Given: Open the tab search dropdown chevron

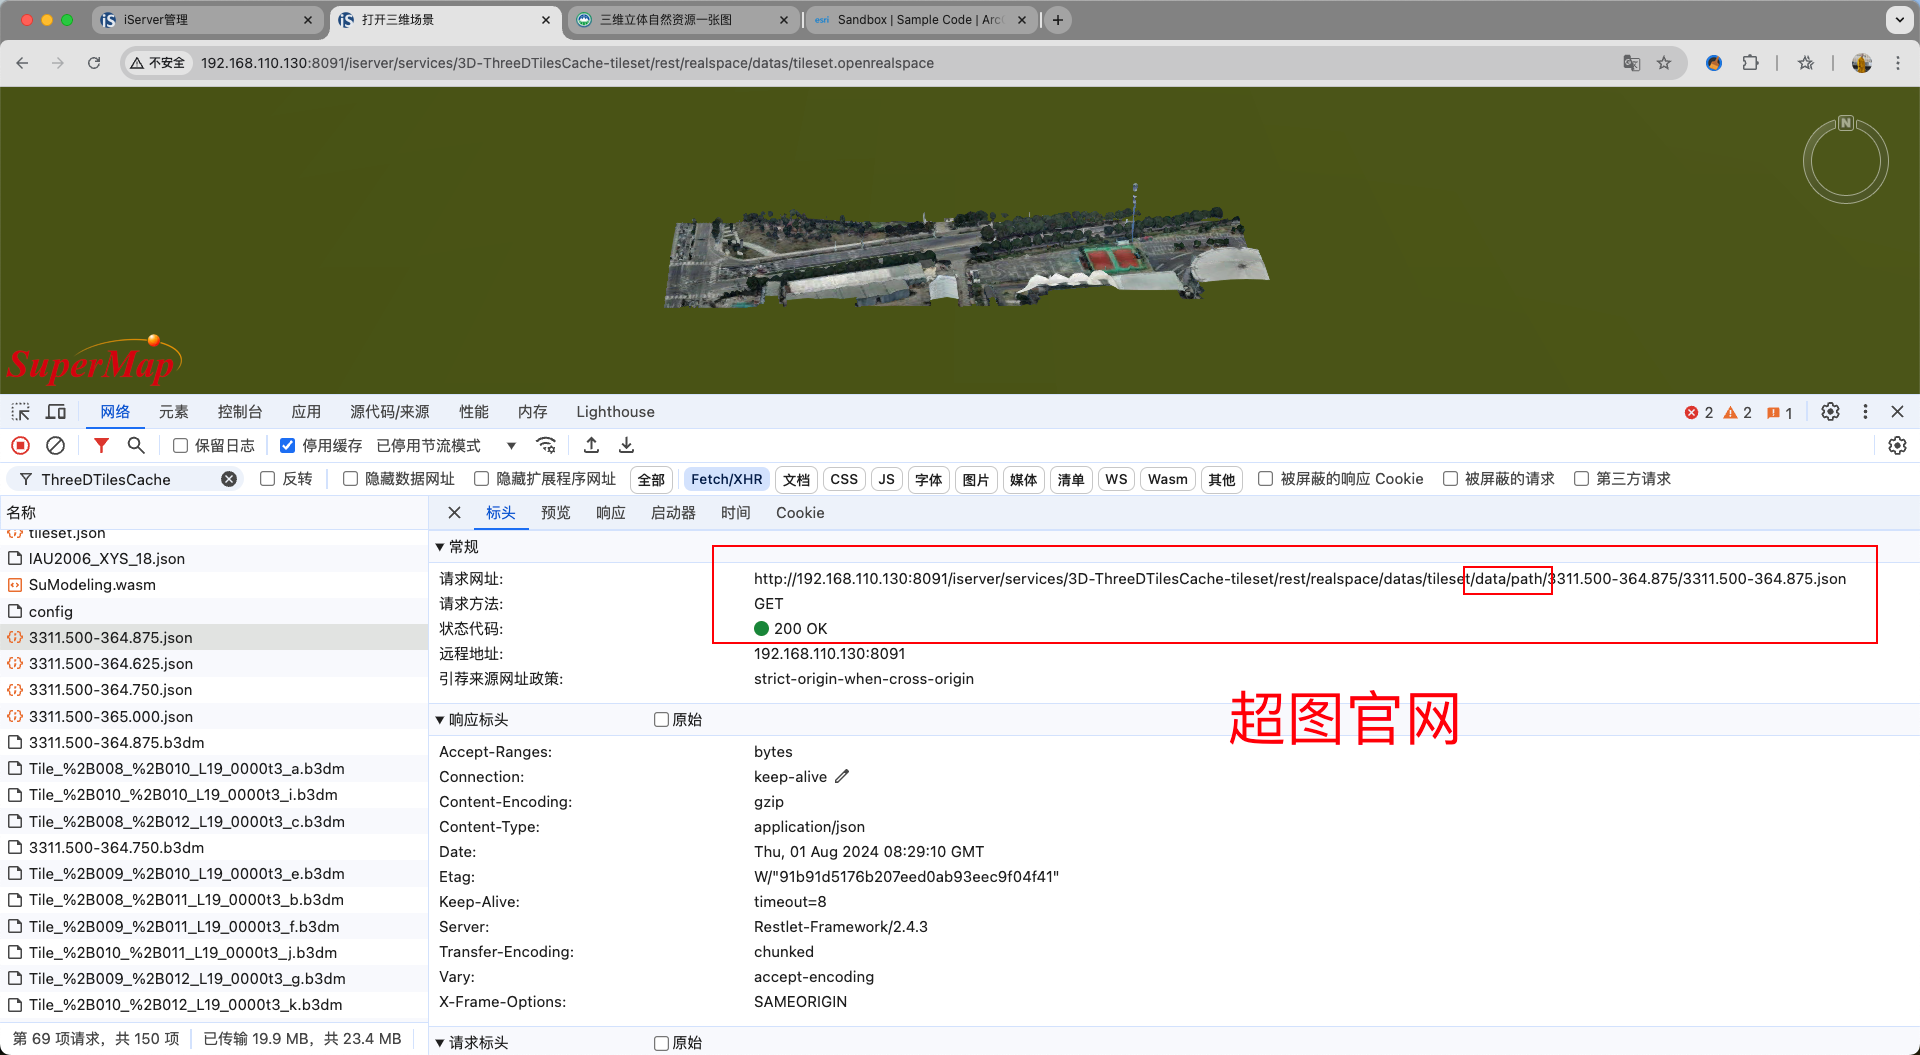Looking at the screenshot, I should coord(1899,20).
